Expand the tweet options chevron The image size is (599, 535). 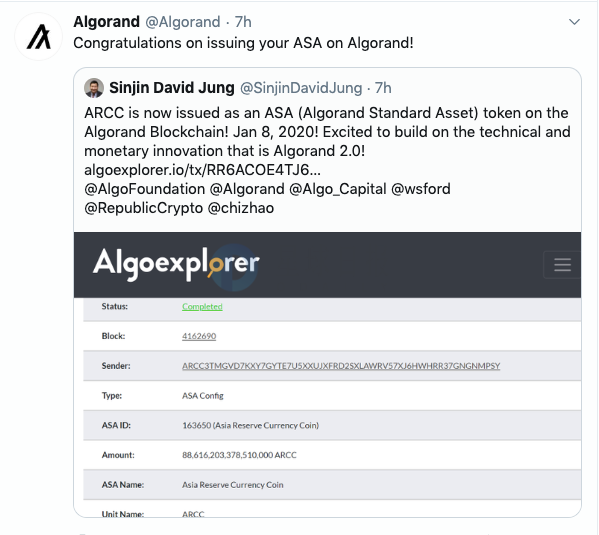[x=574, y=22]
